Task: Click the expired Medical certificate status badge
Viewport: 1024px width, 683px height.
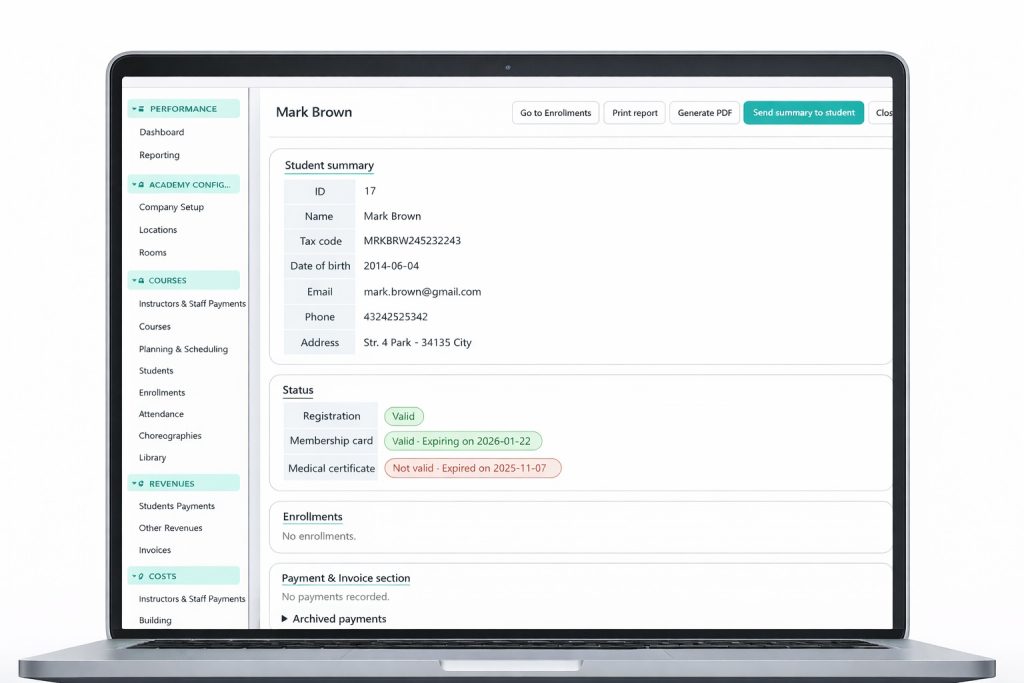Action: pyautogui.click(x=472, y=468)
